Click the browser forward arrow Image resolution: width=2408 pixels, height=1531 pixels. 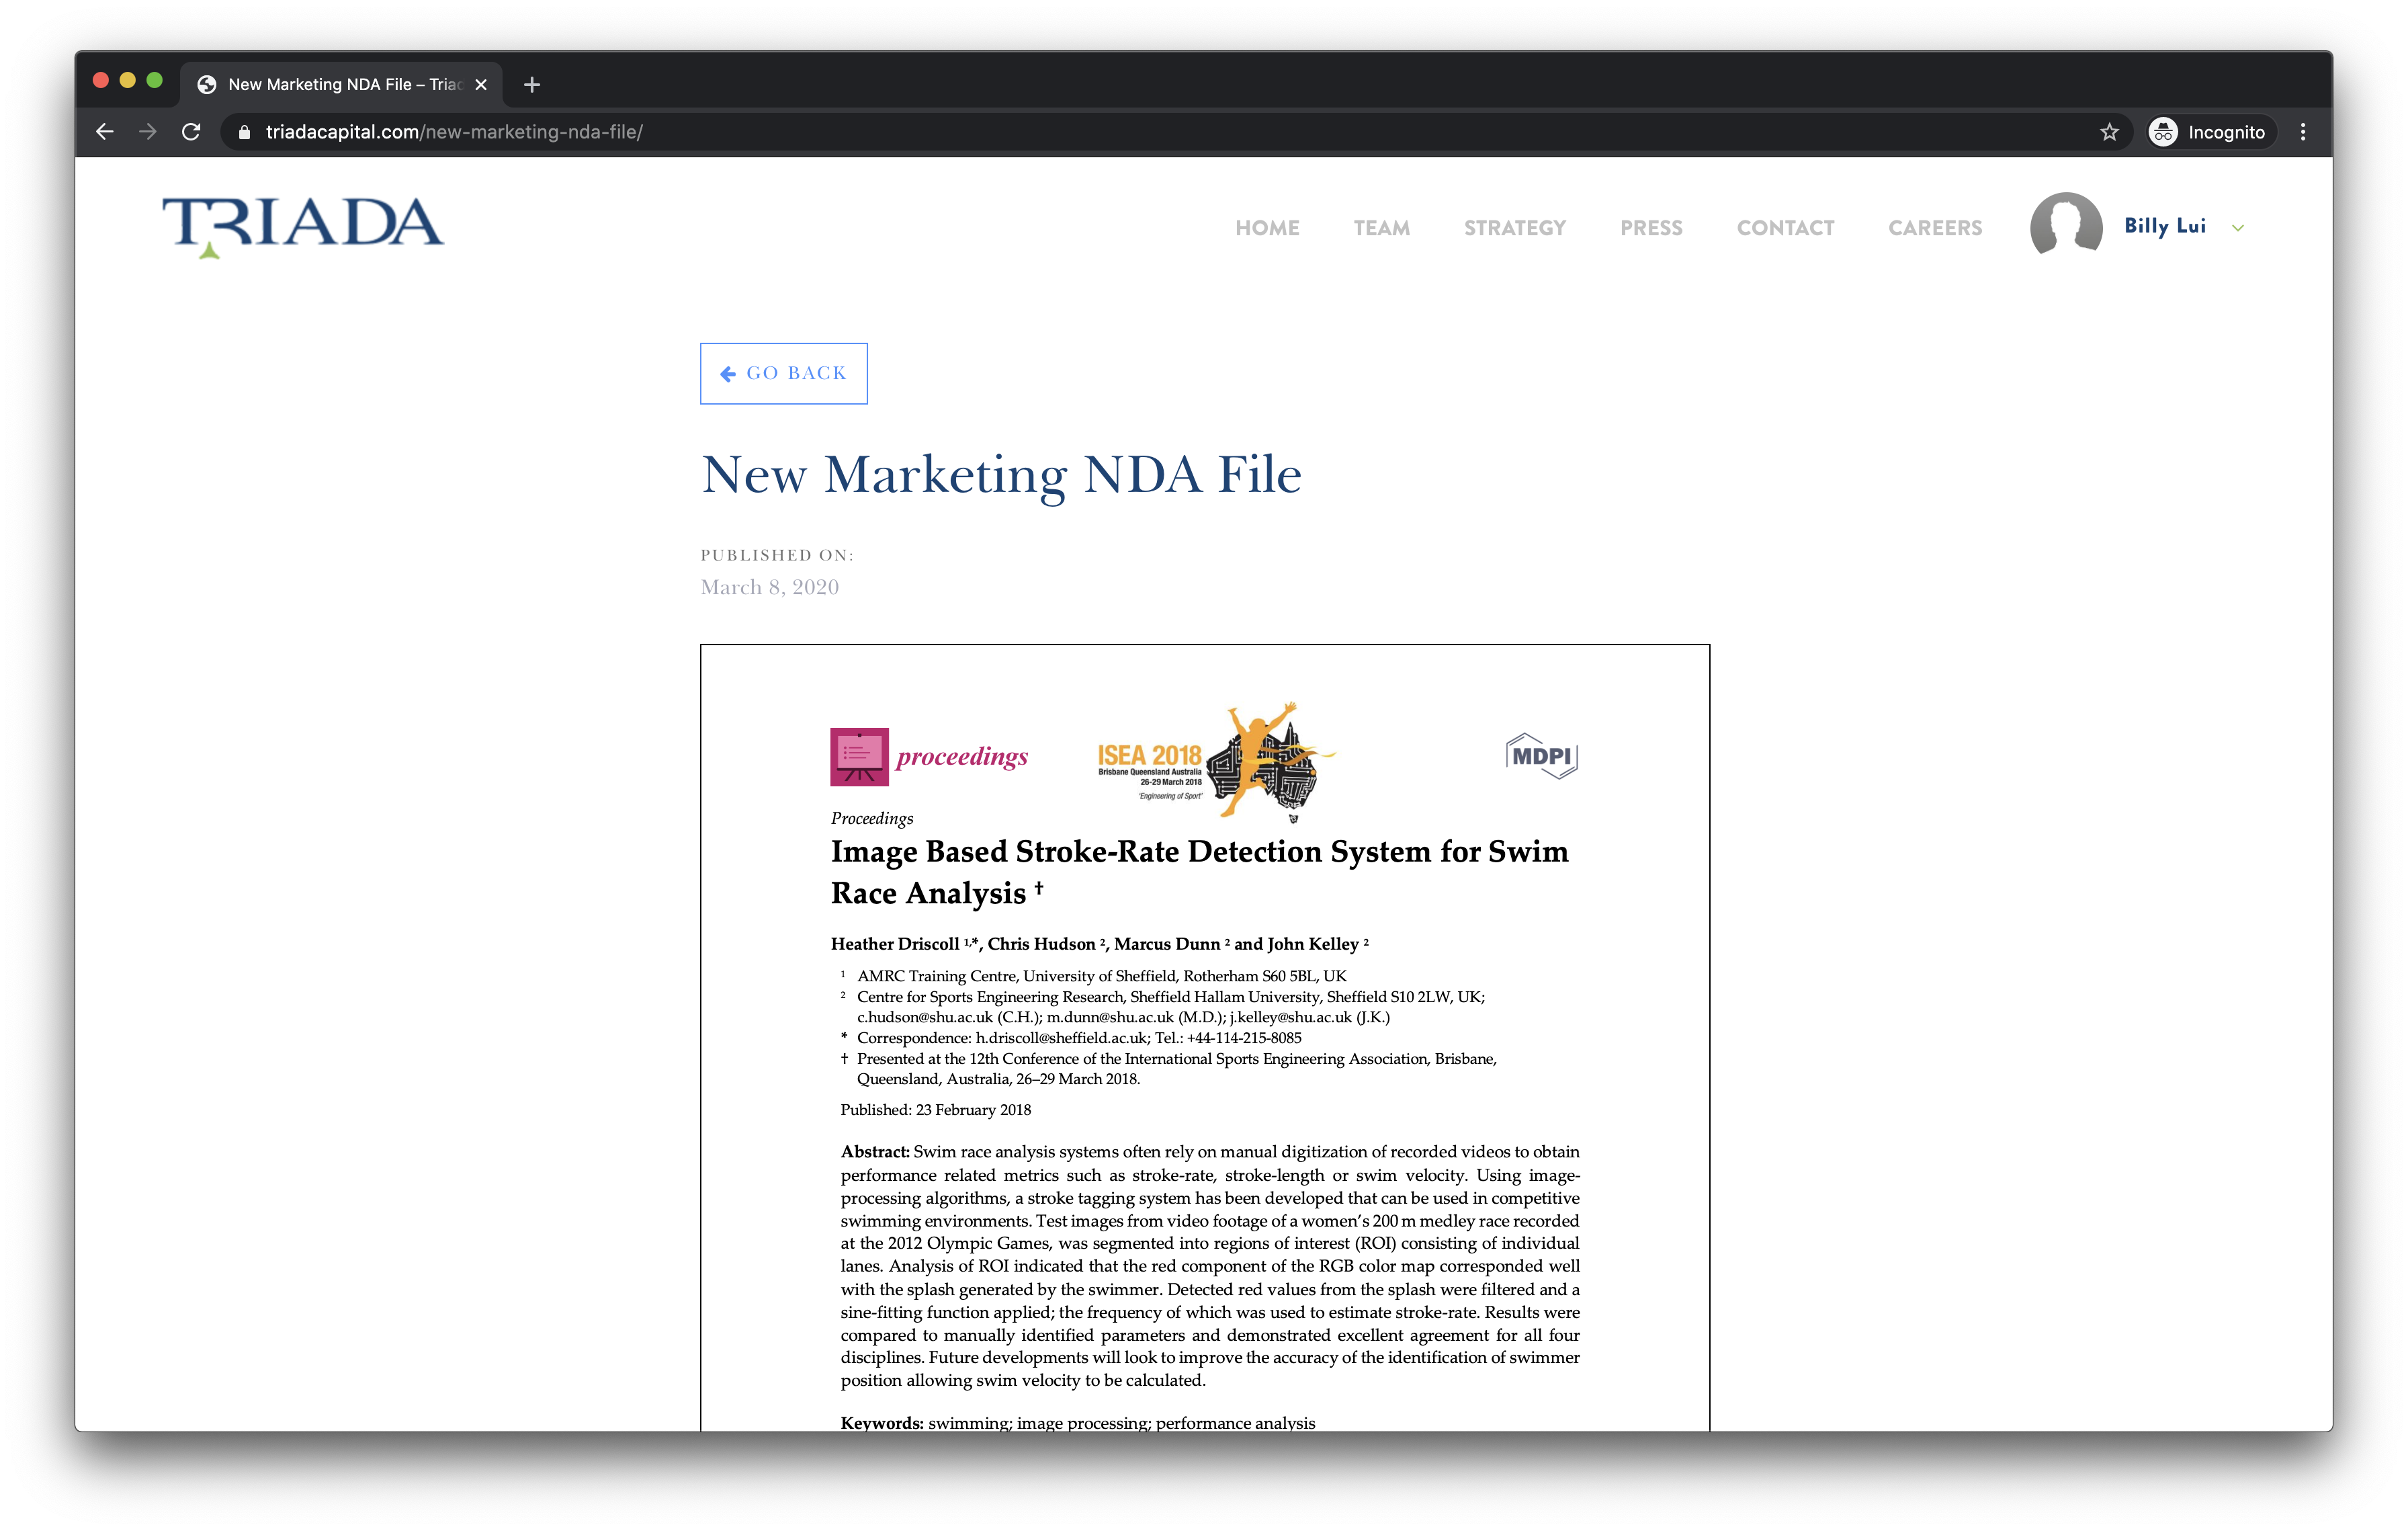[148, 132]
